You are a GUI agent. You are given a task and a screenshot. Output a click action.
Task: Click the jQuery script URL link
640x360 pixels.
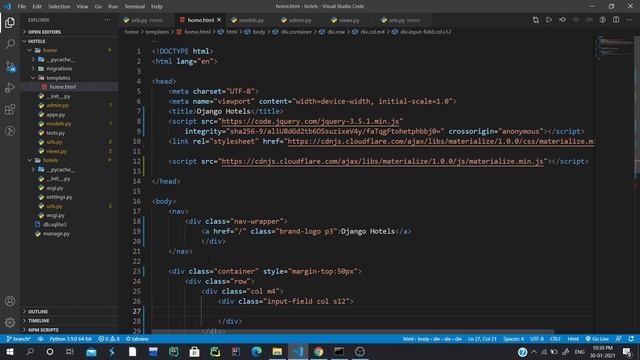click(x=310, y=121)
